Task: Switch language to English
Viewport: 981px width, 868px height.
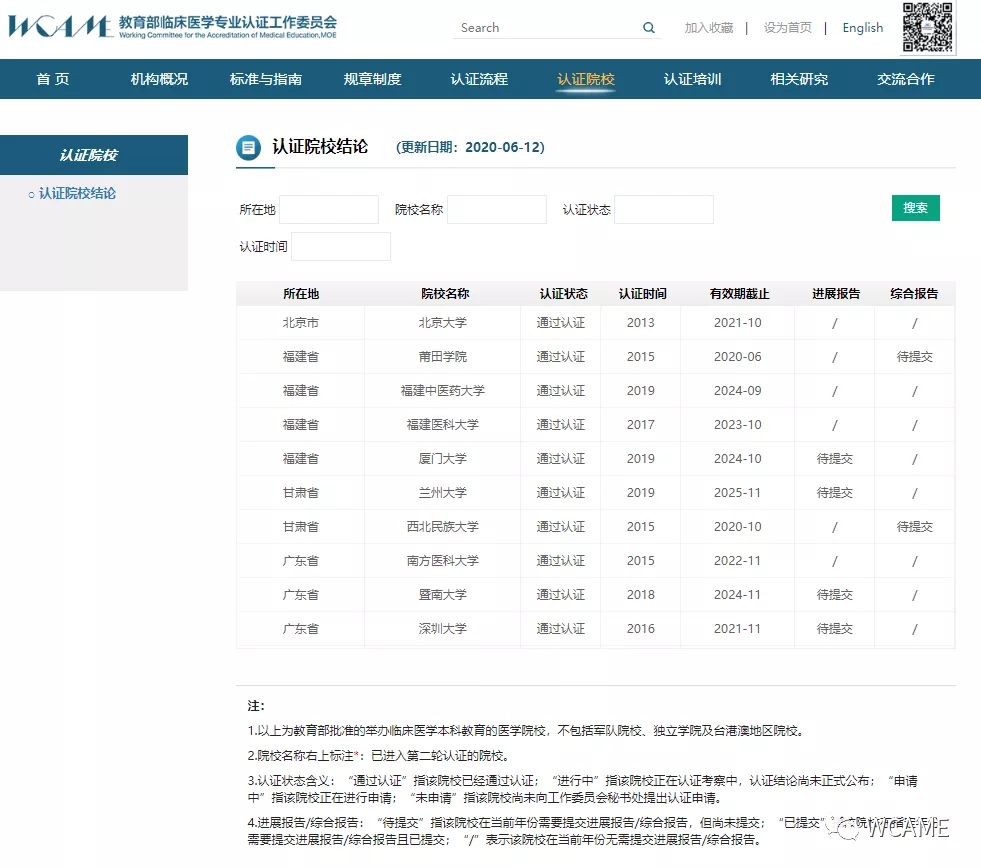Action: point(863,28)
